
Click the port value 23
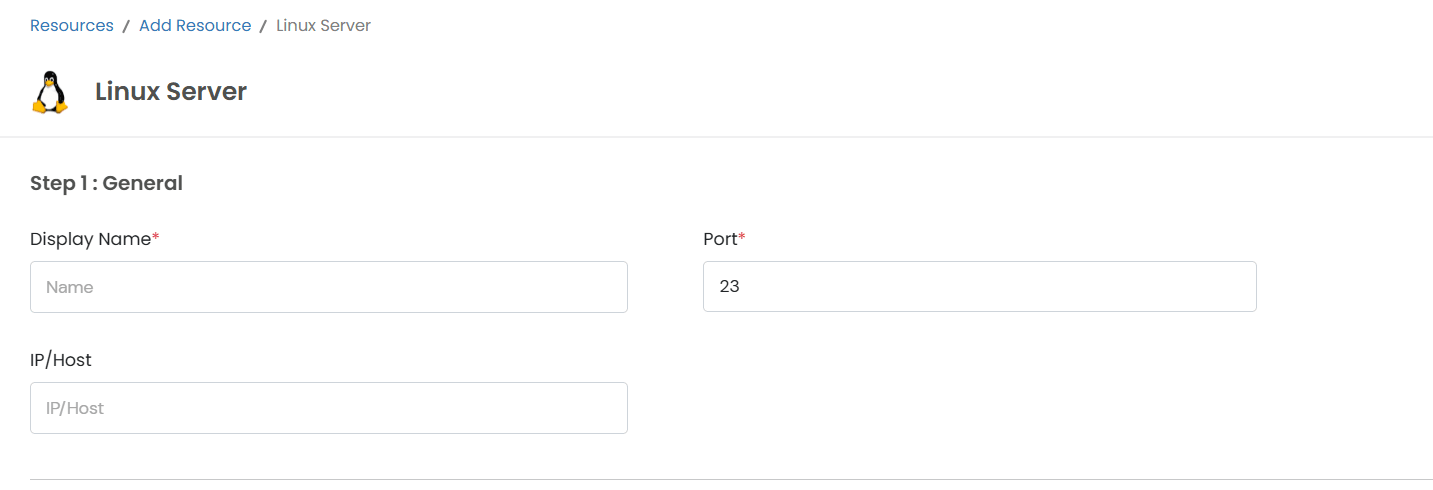(729, 287)
